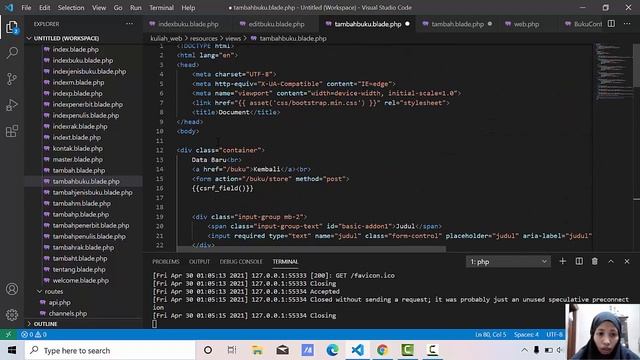Open indexjenisbuku.blade.php in explorer
Screen dimensions: 640x360
[89, 71]
